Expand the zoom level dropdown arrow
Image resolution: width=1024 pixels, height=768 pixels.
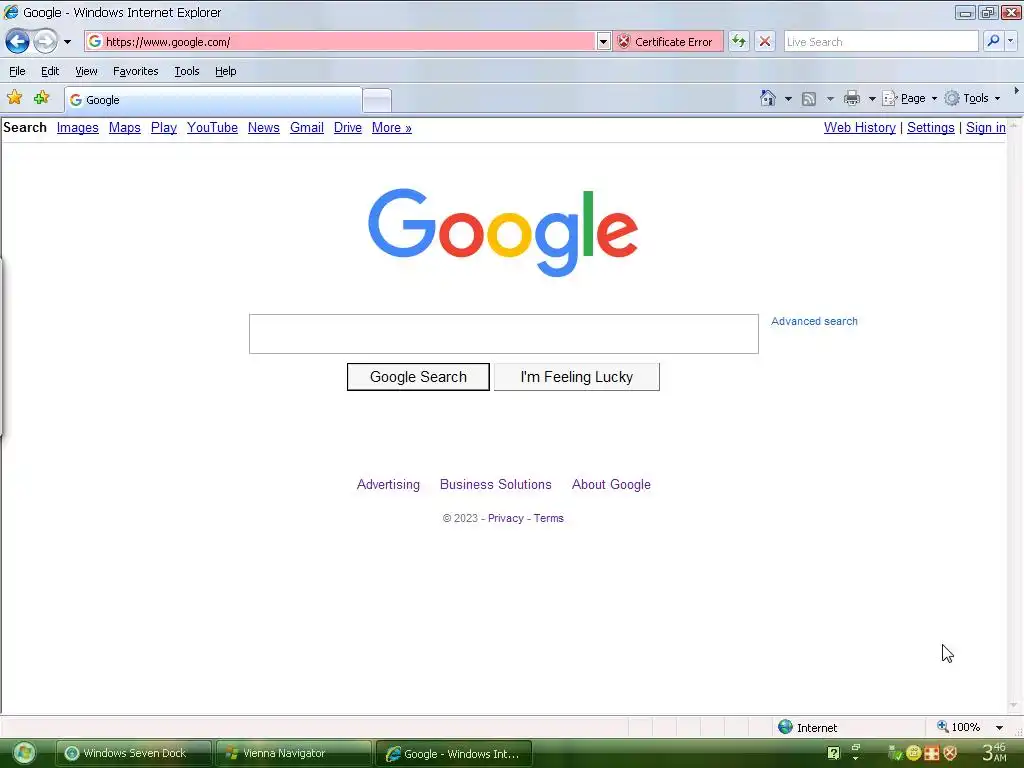tap(999, 728)
